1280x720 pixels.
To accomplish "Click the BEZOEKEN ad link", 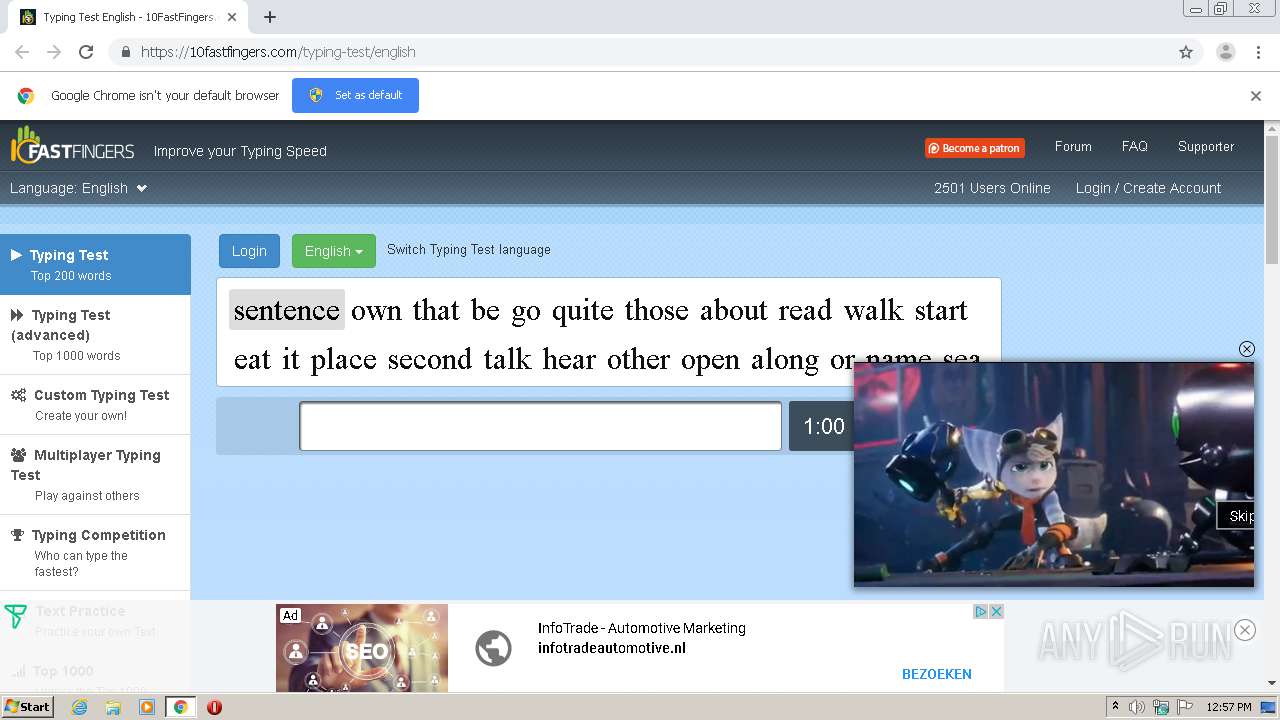I will pyautogui.click(x=936, y=674).
